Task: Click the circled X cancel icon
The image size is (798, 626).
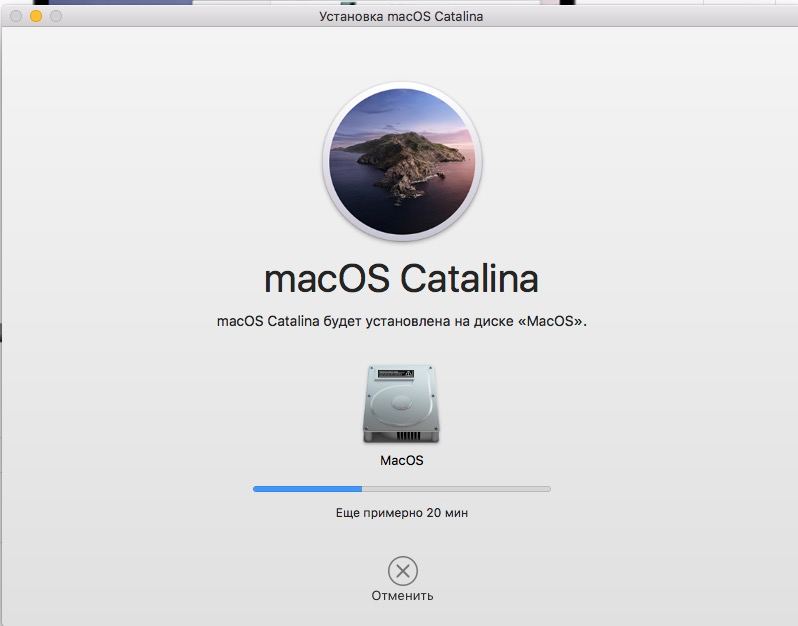Action: click(403, 571)
